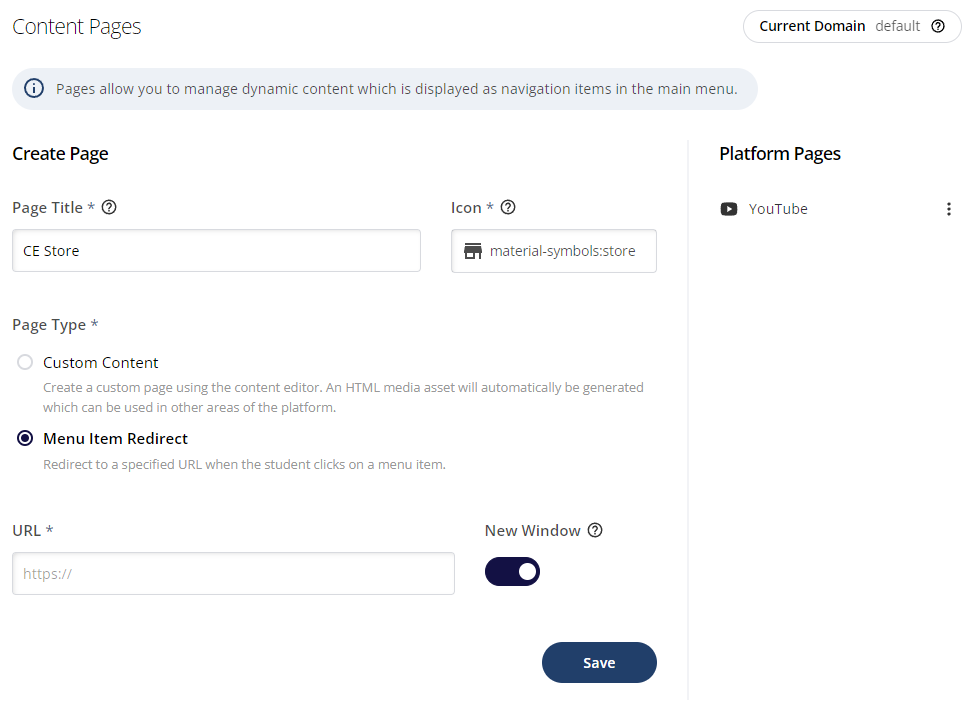Click the YouTube play icon

[729, 209]
